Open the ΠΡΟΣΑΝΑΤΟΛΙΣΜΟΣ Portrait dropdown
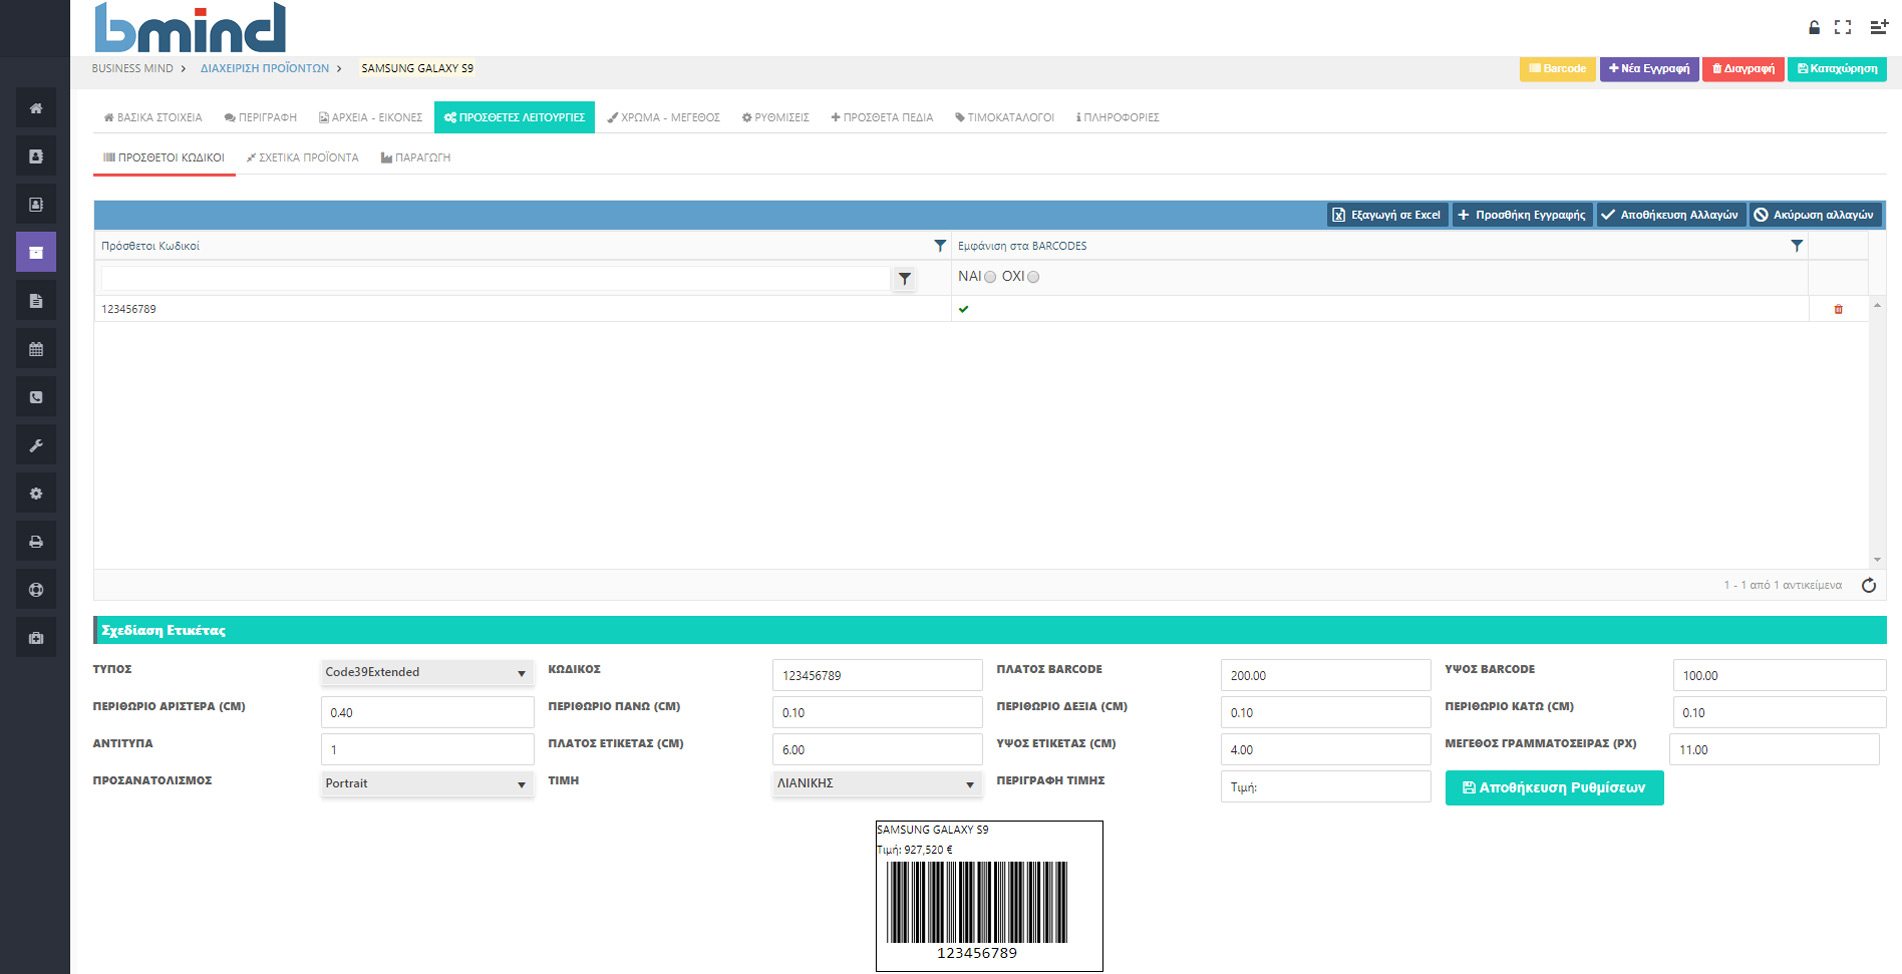 click(x=427, y=784)
